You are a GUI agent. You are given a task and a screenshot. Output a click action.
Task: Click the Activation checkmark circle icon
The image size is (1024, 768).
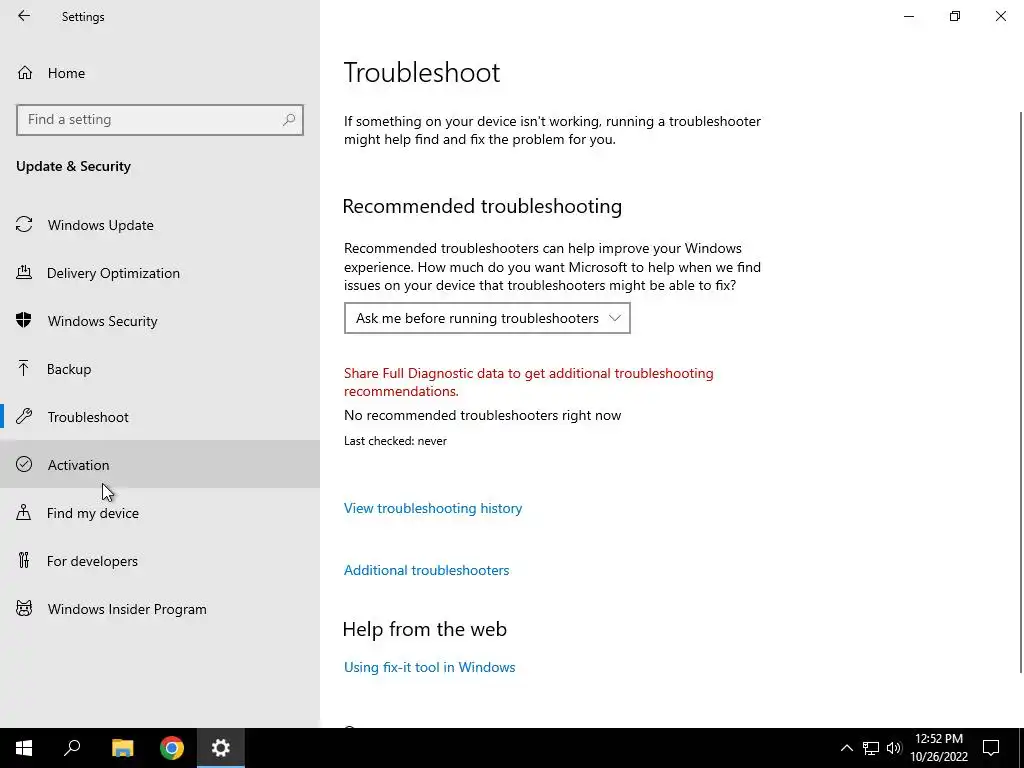[x=24, y=464]
